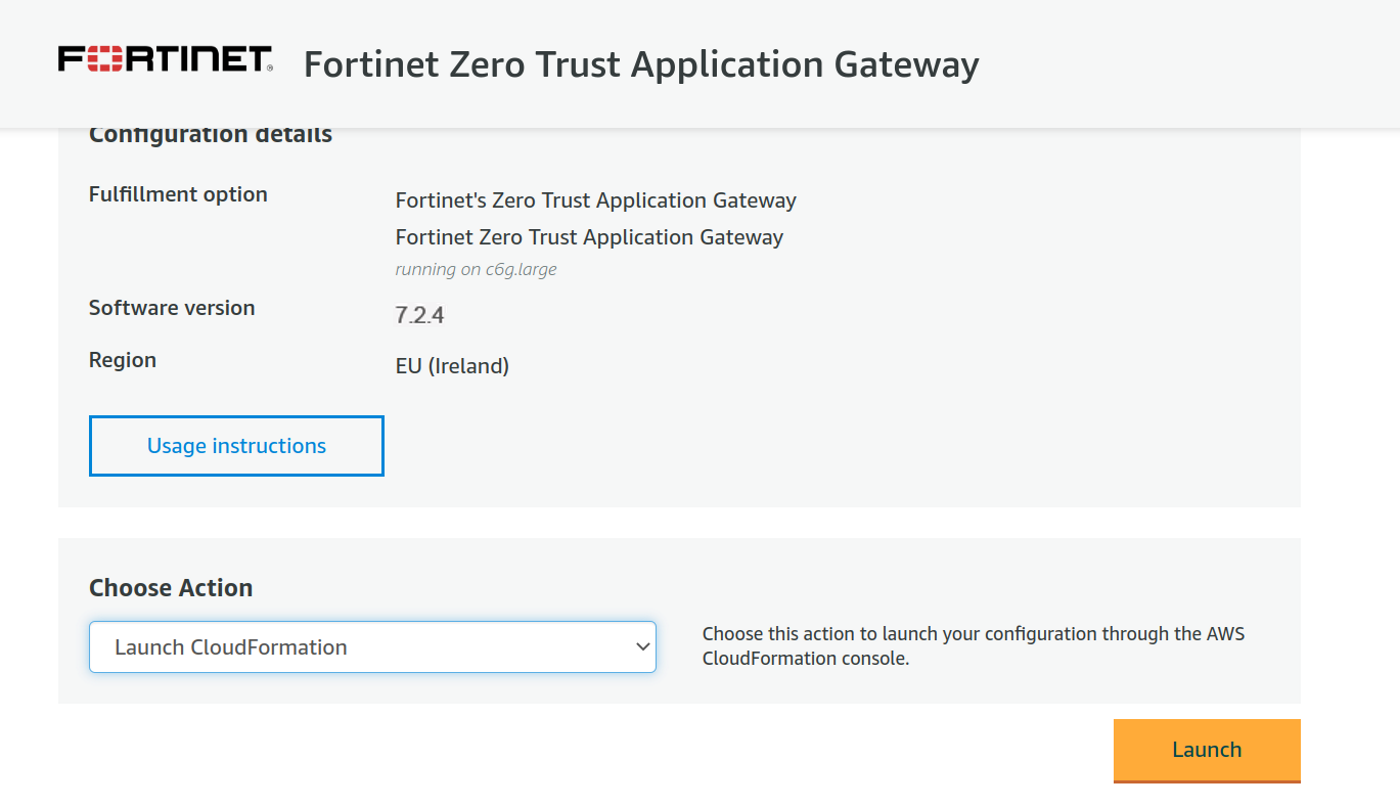1400x807 pixels.
Task: Click the dropdown chevron next to Launch CloudFormation
Action: coord(642,647)
